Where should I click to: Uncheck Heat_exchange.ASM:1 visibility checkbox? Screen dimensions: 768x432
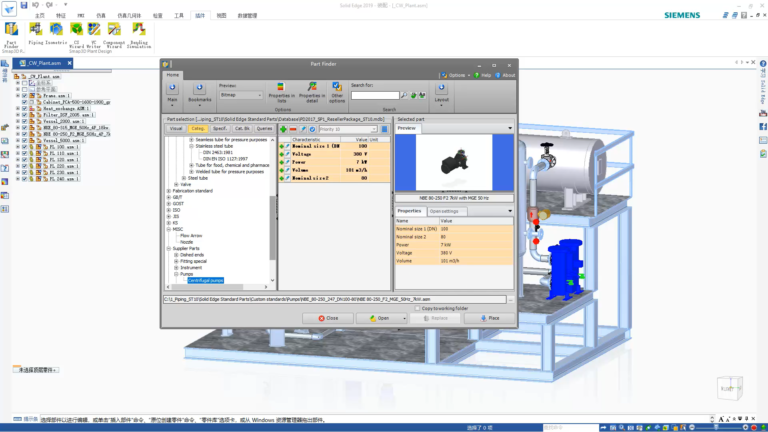pyautogui.click(x=24, y=109)
